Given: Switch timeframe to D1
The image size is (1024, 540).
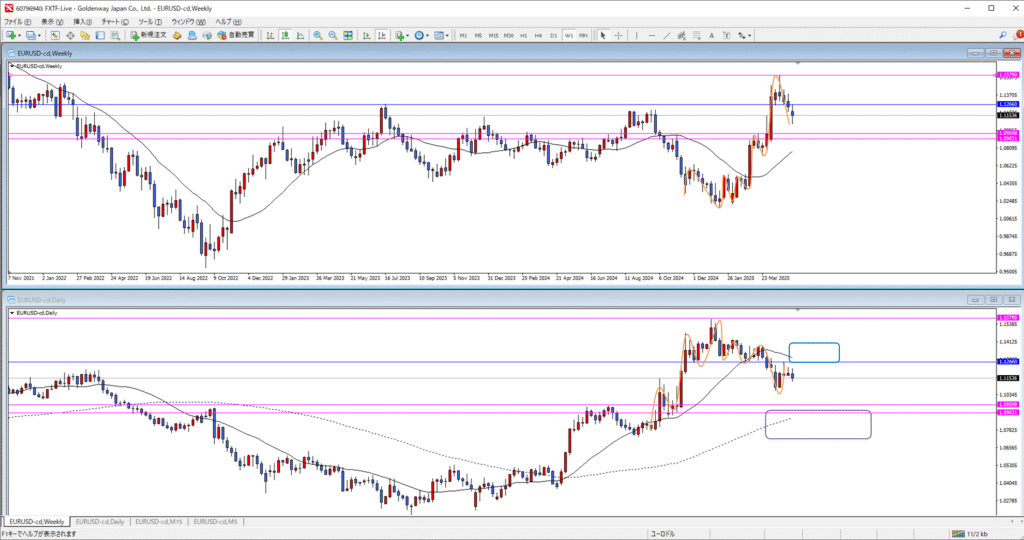Looking at the screenshot, I should click(x=553, y=35).
